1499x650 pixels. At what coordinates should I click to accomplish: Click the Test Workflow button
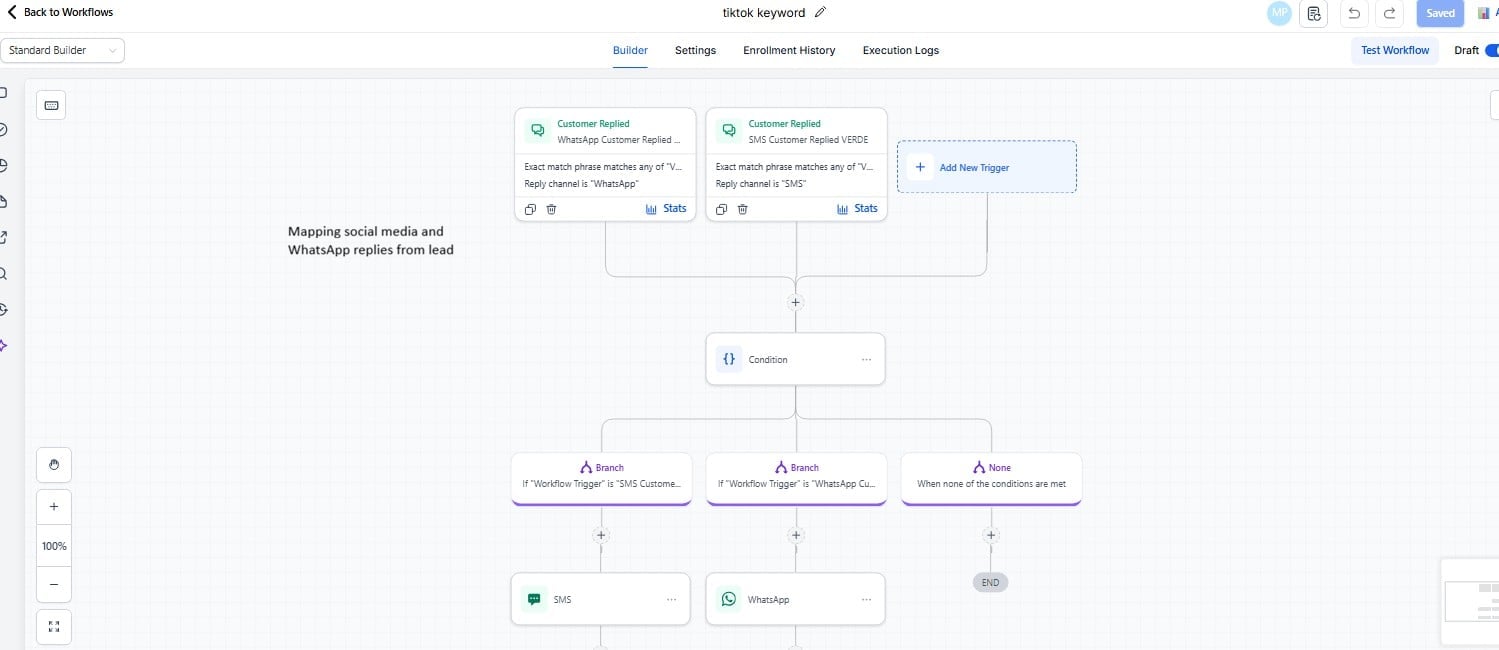point(1394,50)
